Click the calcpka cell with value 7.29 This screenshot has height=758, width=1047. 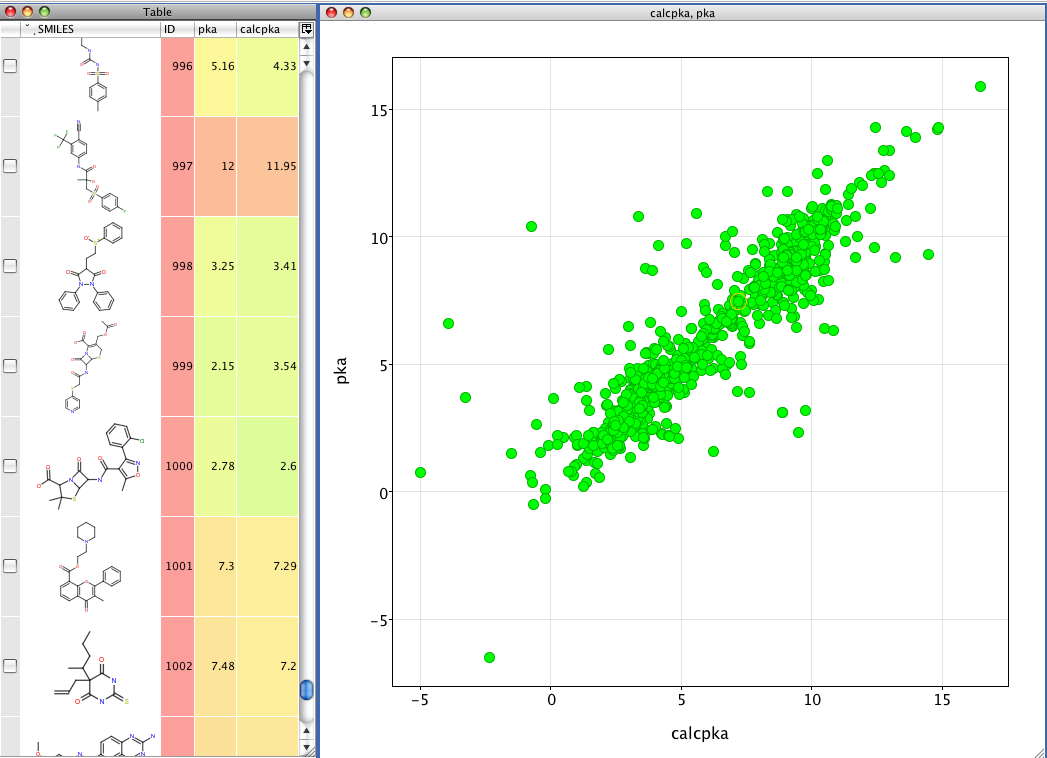coord(268,566)
